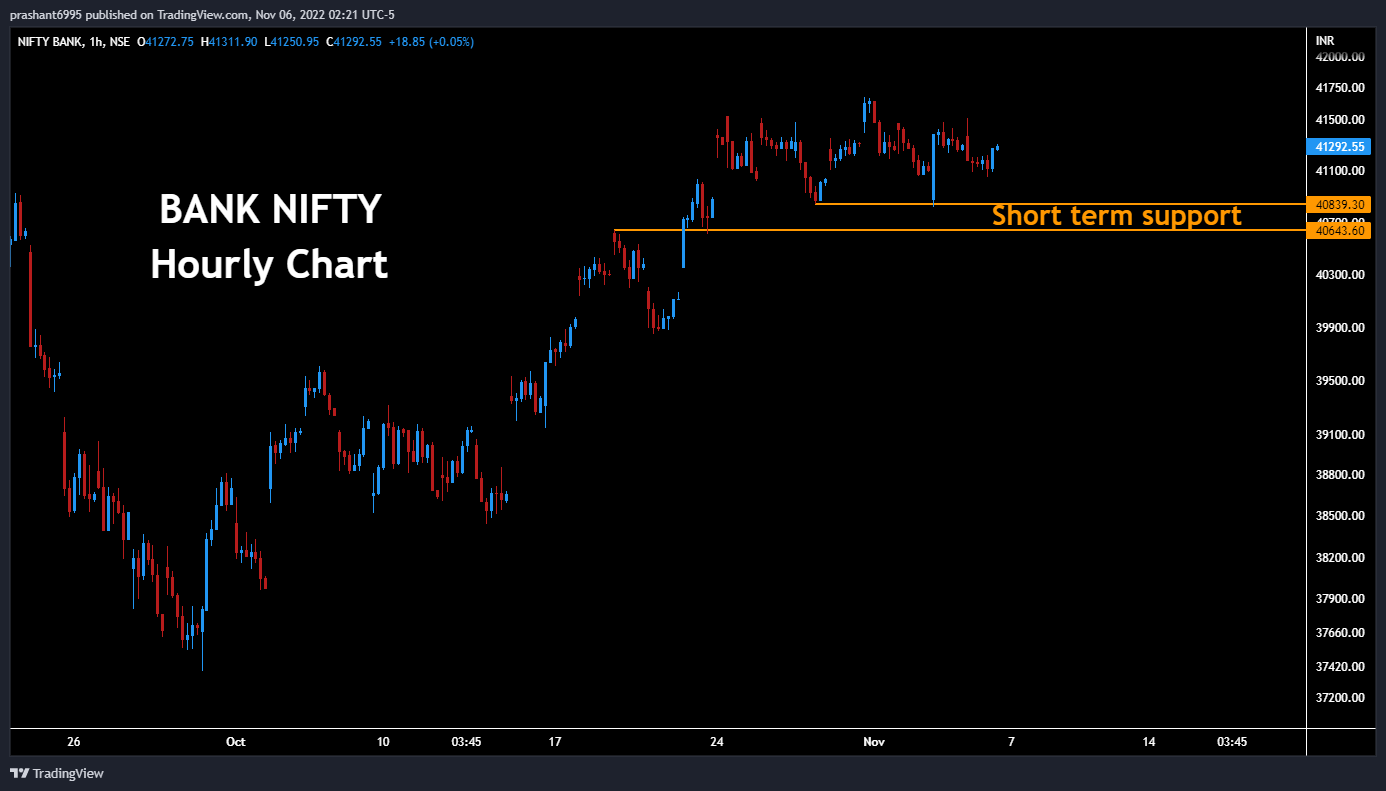The height and width of the screenshot is (791, 1386).
Task: Select the 40643.60 orange price label
Action: tap(1340, 231)
